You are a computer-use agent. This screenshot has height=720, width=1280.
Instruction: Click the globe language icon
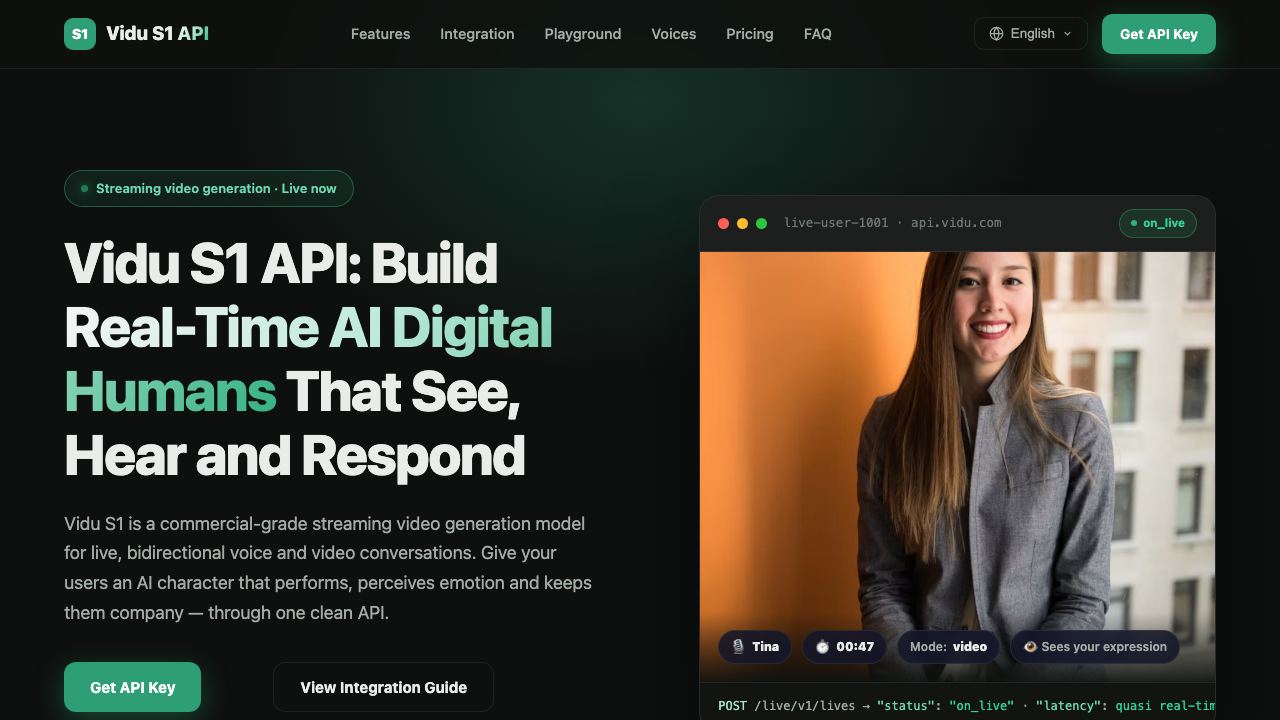[x=996, y=34]
